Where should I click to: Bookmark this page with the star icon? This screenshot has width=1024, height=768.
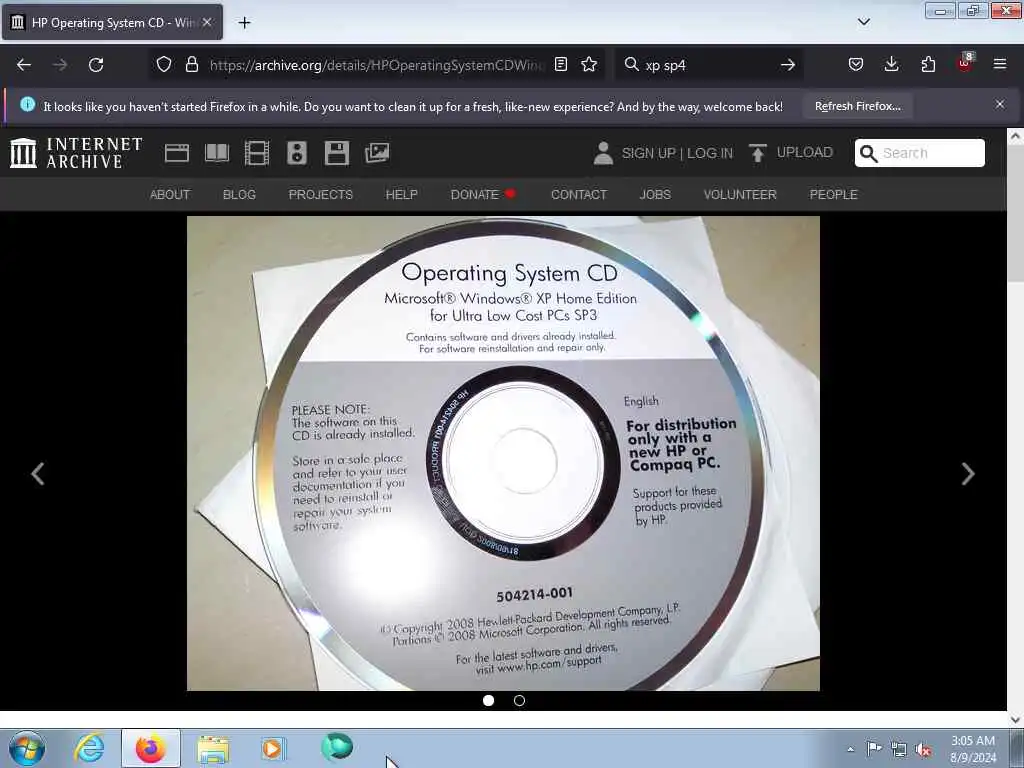click(589, 64)
